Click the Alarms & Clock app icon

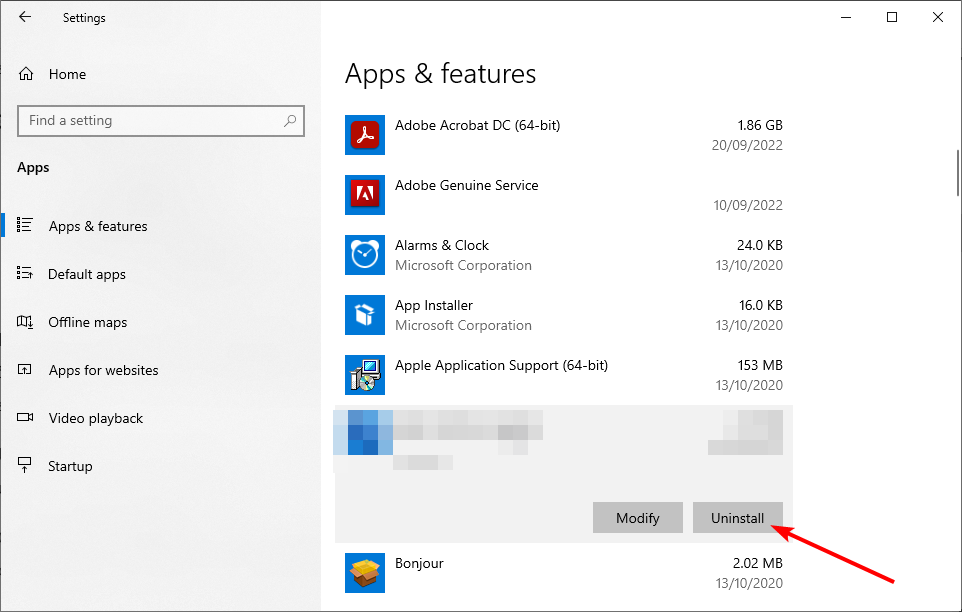point(365,255)
